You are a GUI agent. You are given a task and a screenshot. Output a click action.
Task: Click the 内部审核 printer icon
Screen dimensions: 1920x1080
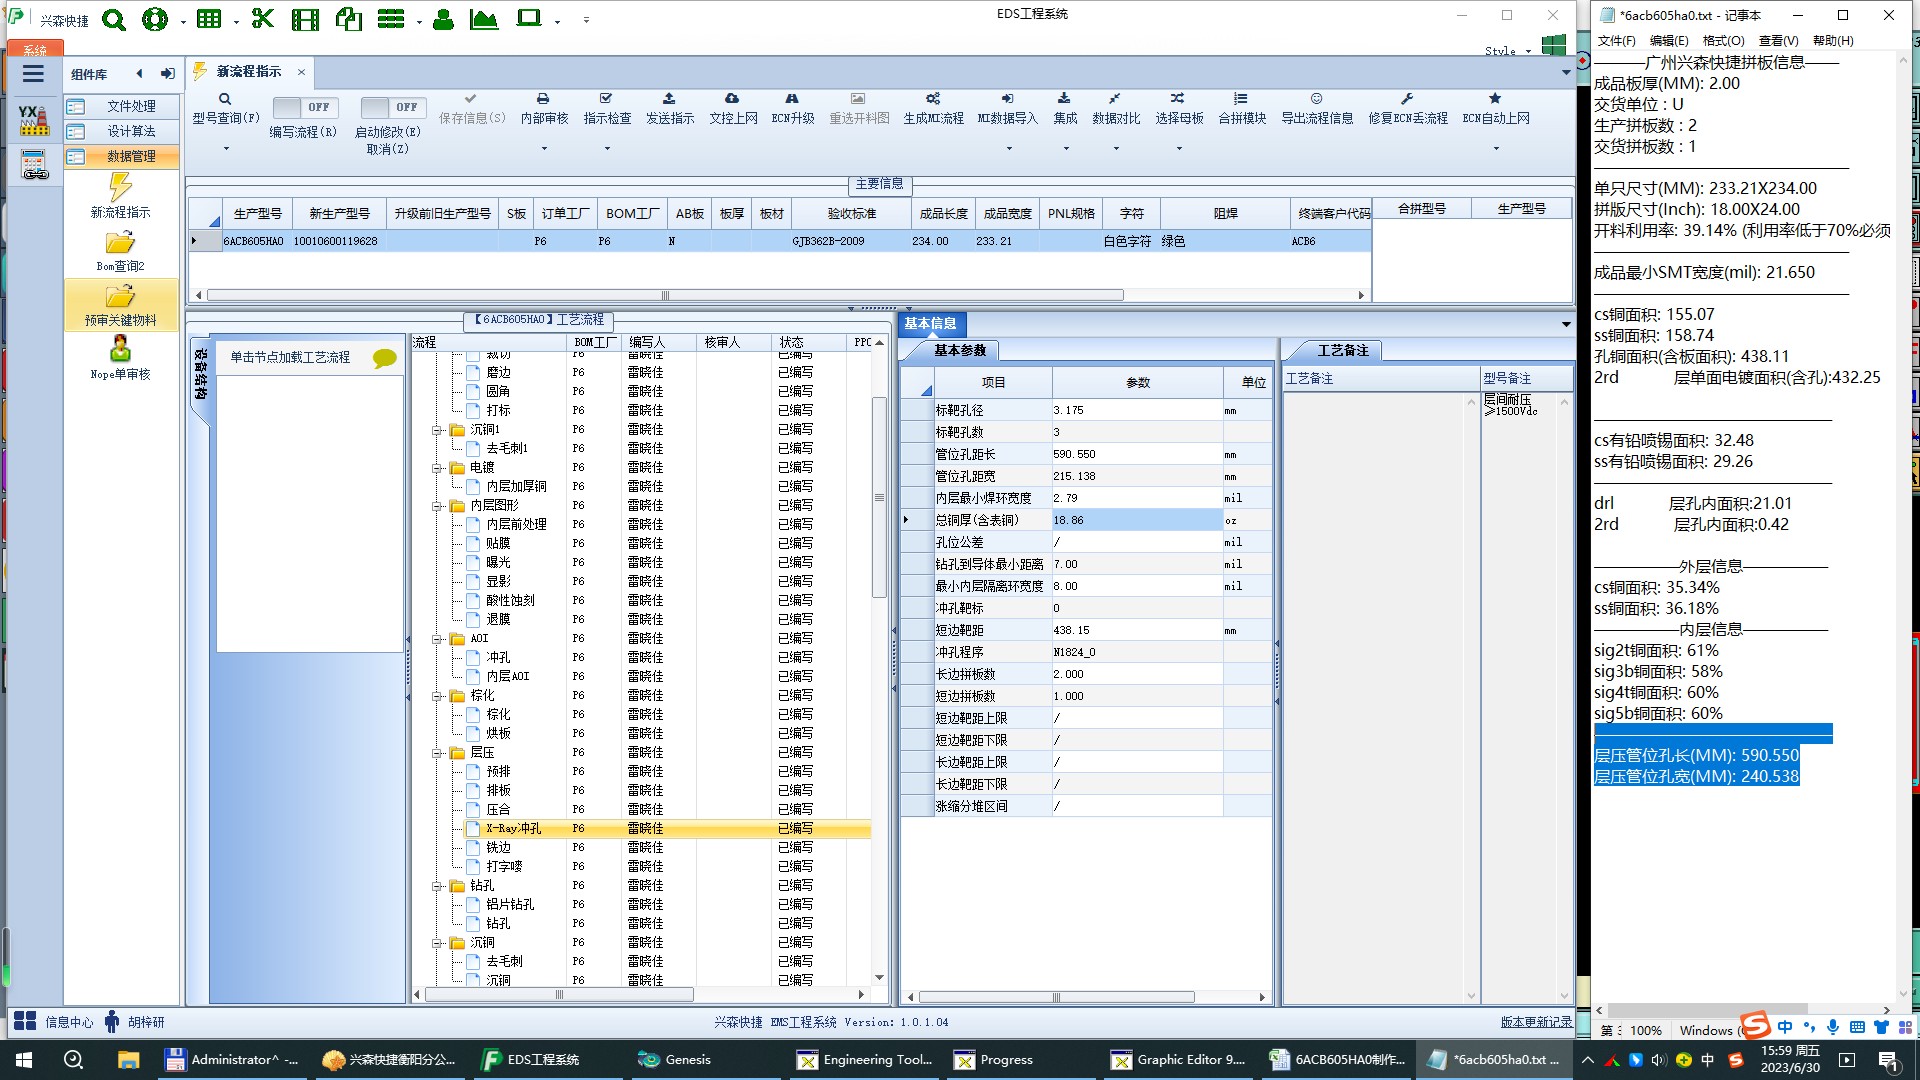pyautogui.click(x=543, y=99)
